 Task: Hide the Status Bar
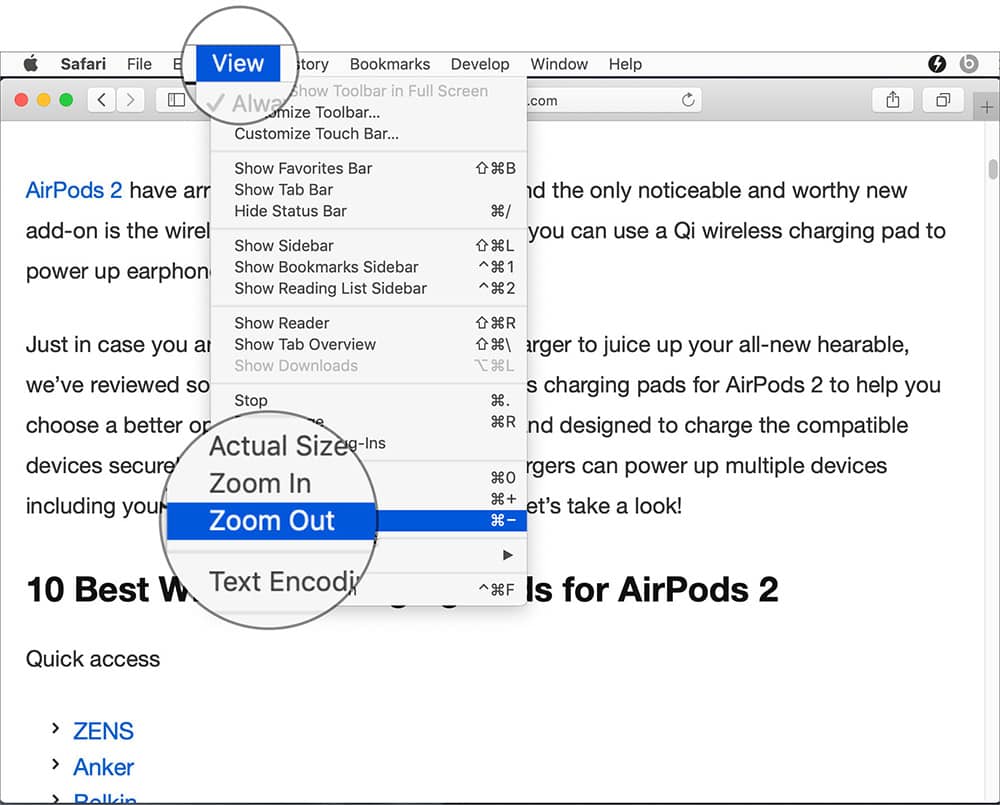289,211
